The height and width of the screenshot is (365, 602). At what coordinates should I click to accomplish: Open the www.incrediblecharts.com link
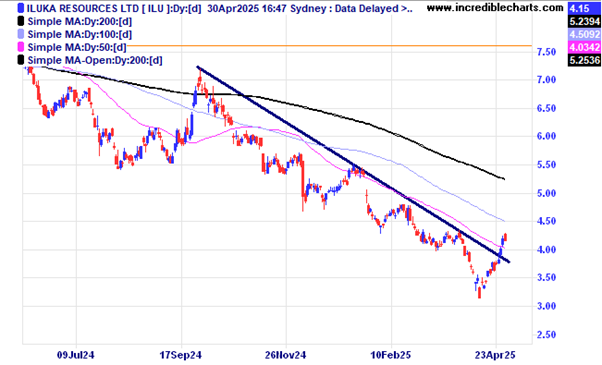pyautogui.click(x=495, y=7)
